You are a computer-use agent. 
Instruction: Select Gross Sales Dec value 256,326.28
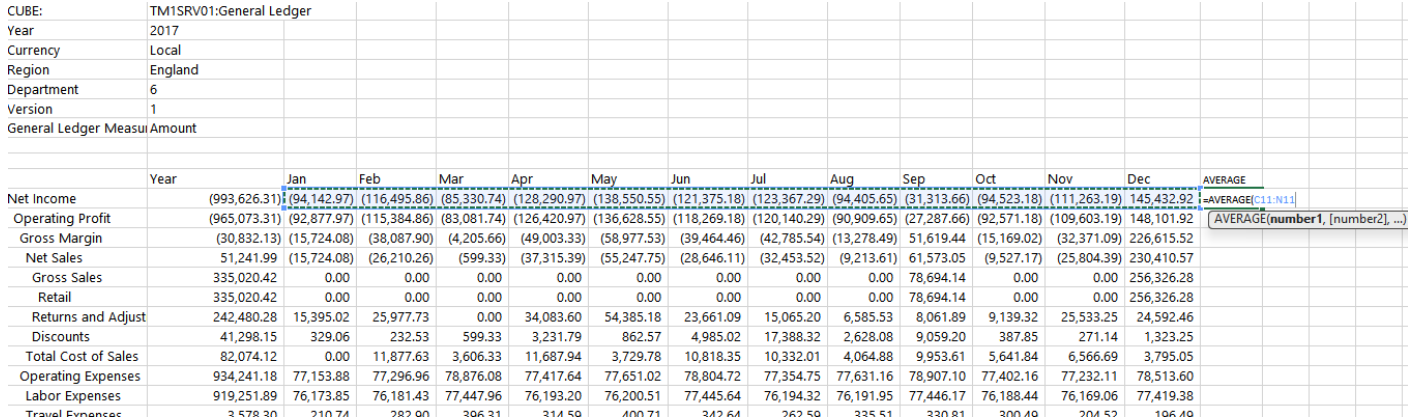tap(1163, 277)
